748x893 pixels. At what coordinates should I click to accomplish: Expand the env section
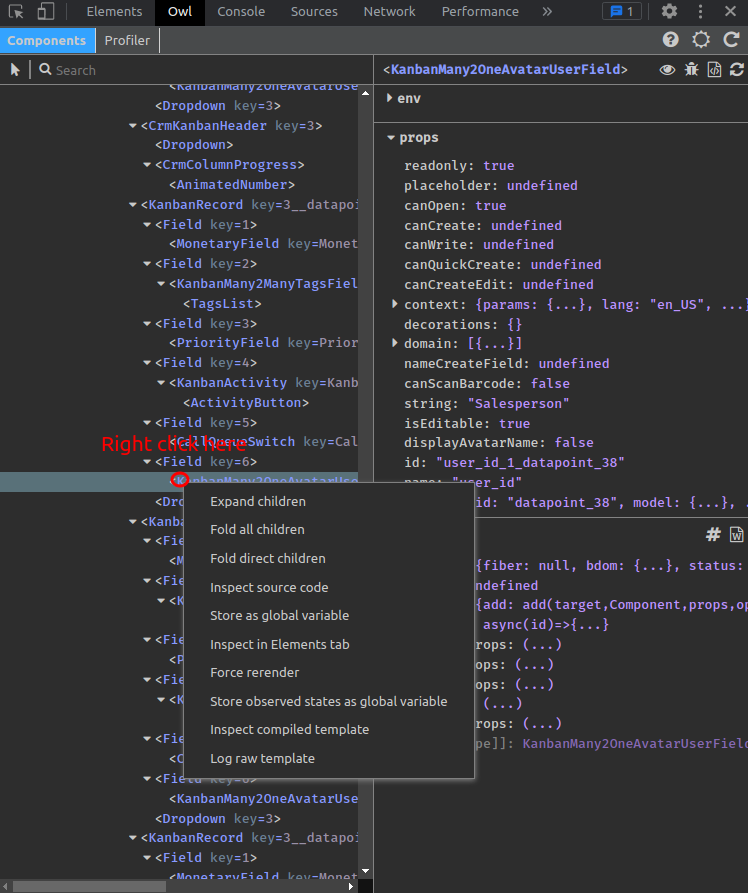pyautogui.click(x=390, y=98)
